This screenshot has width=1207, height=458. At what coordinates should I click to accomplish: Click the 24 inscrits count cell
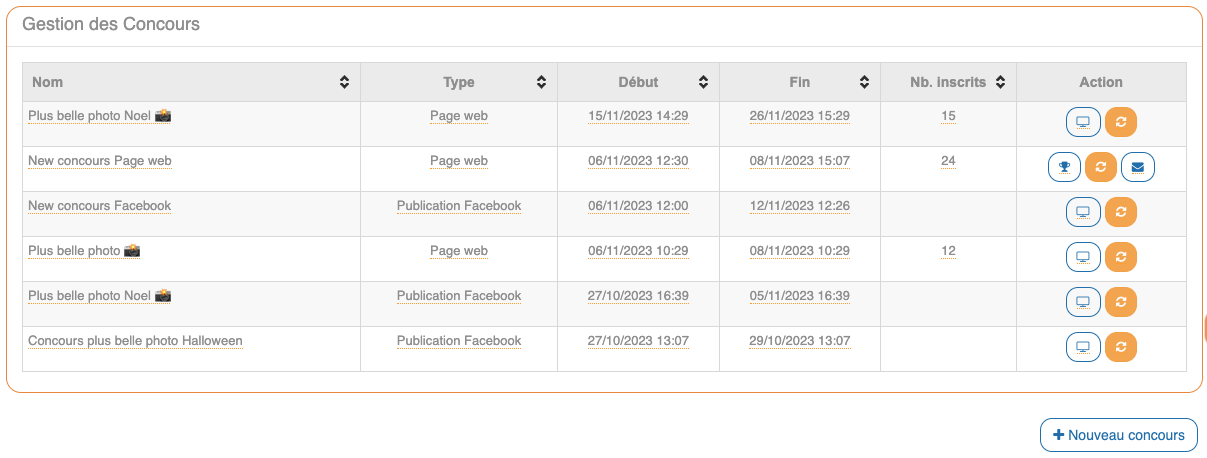[948, 161]
